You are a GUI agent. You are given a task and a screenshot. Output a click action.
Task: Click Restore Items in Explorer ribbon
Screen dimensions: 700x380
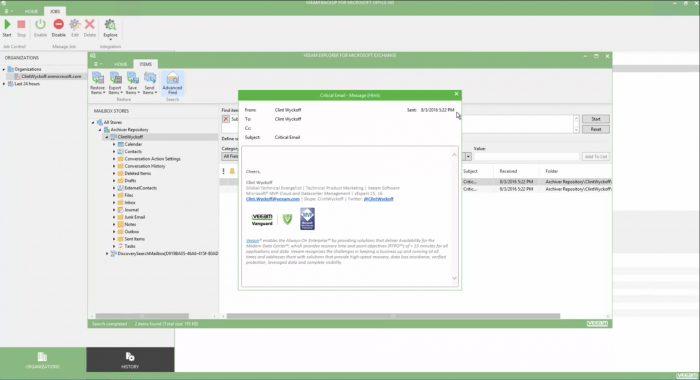click(x=97, y=83)
